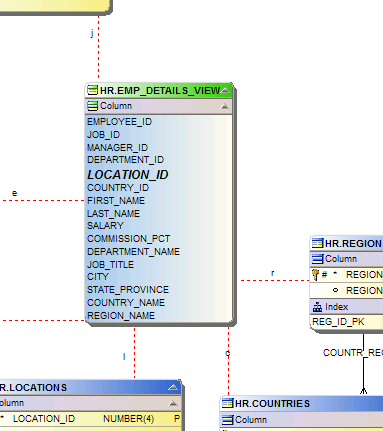
Task: Click the primary key icon in HR.REGION
Action: click(315, 275)
